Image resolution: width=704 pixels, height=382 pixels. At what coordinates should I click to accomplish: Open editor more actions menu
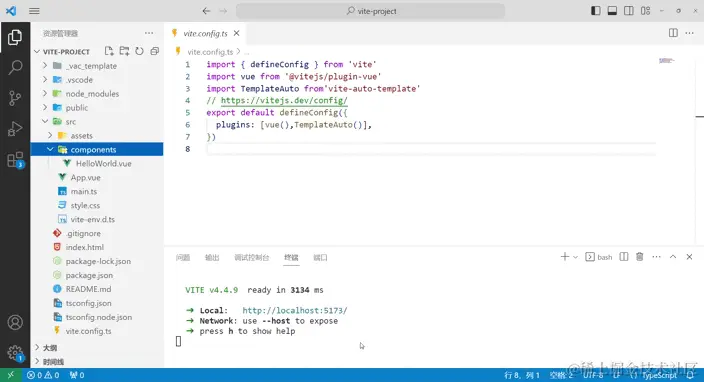point(689,33)
